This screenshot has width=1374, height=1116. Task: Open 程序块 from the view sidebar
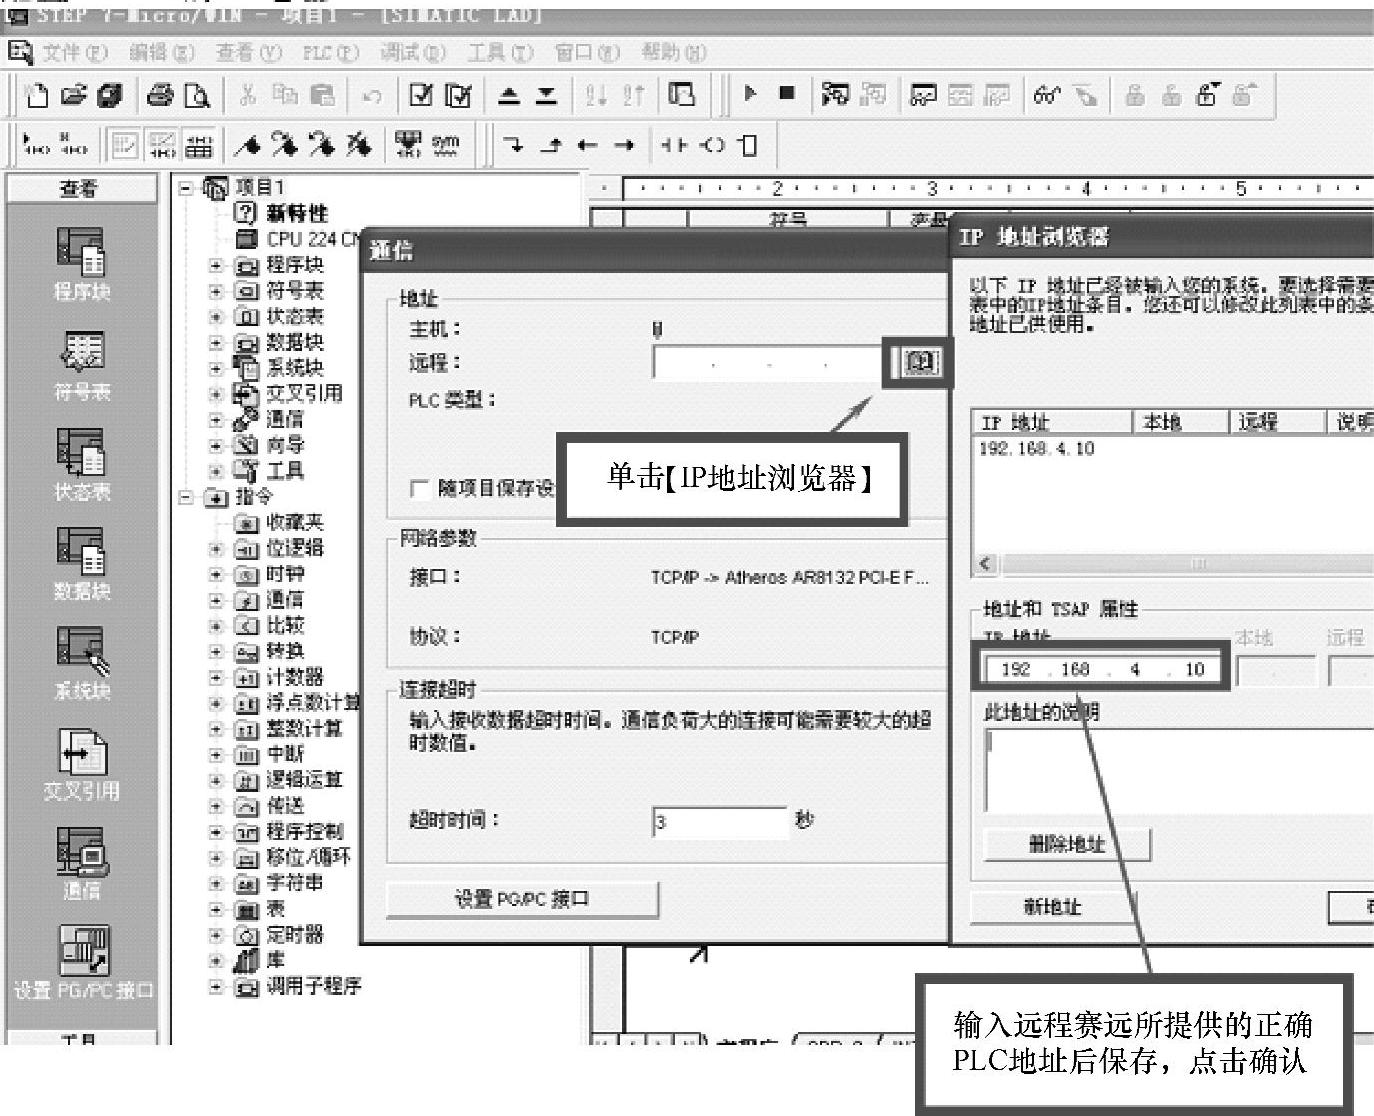click(81, 264)
